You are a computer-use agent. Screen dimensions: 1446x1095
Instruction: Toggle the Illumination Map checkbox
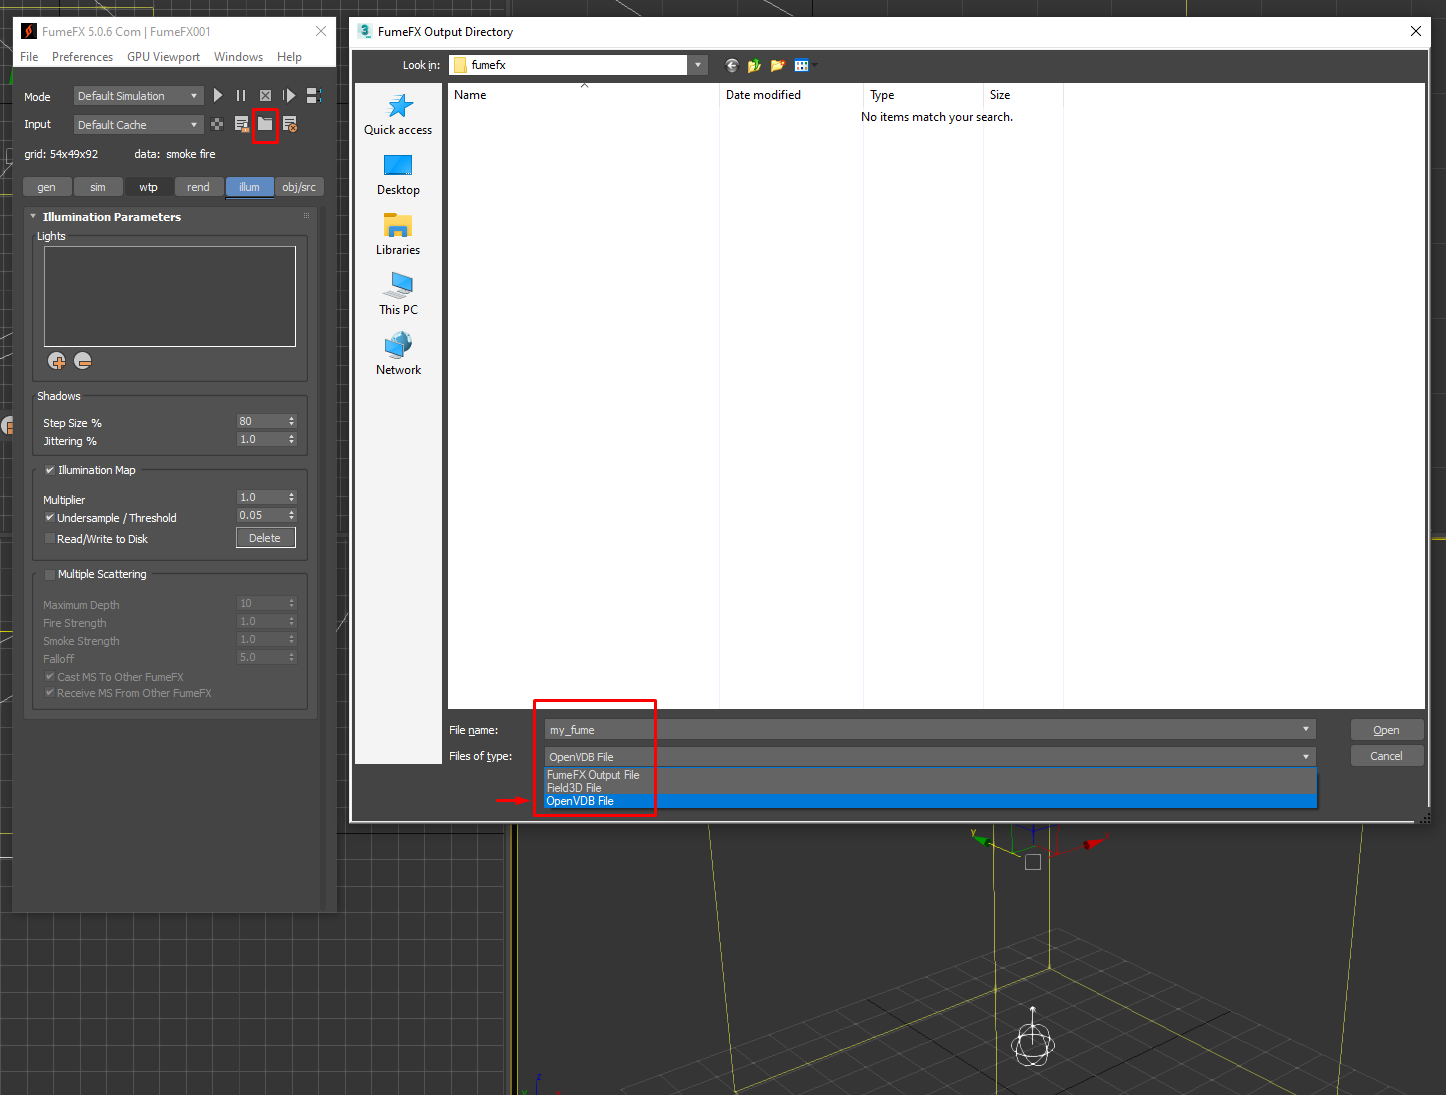tap(50, 470)
